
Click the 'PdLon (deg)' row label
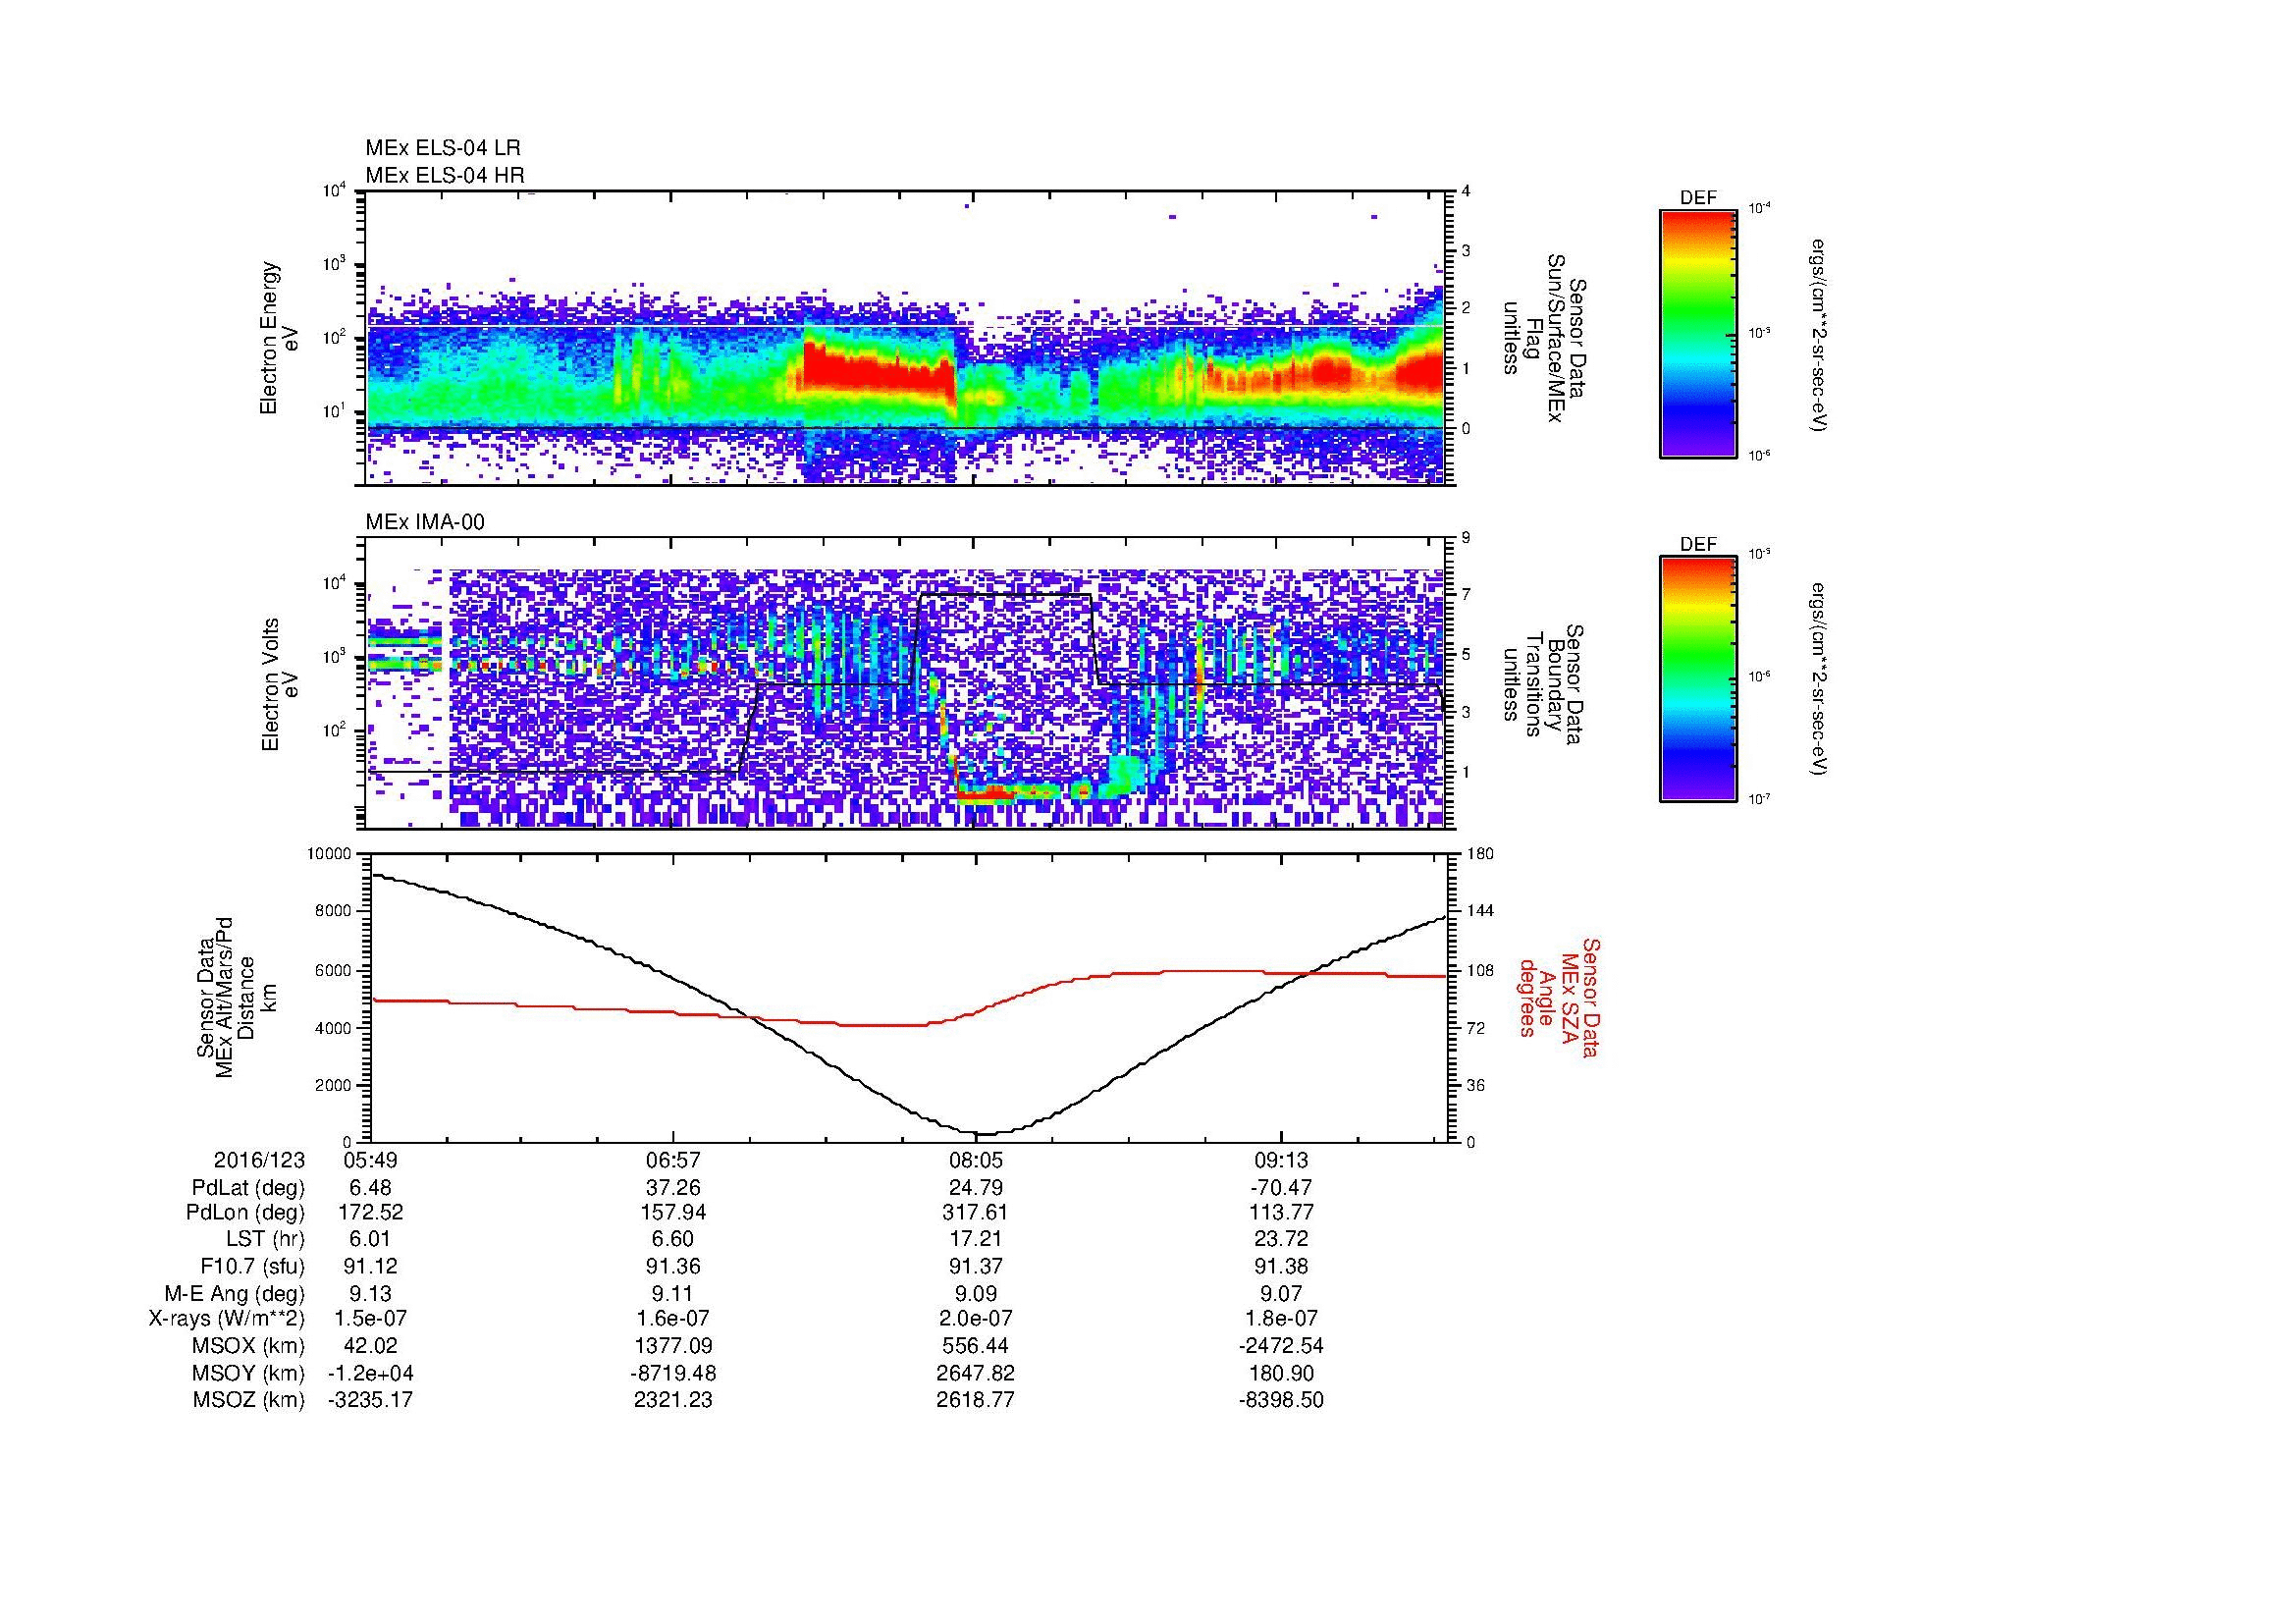(245, 1213)
